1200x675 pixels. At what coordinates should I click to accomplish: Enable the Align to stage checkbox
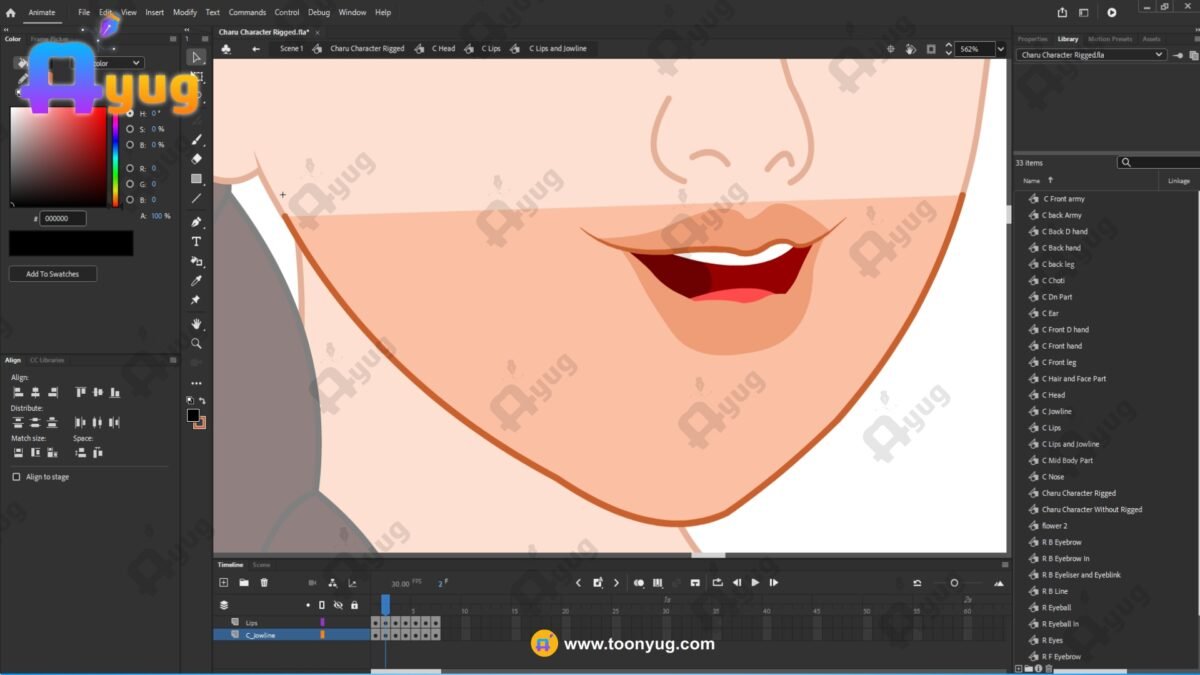point(16,477)
